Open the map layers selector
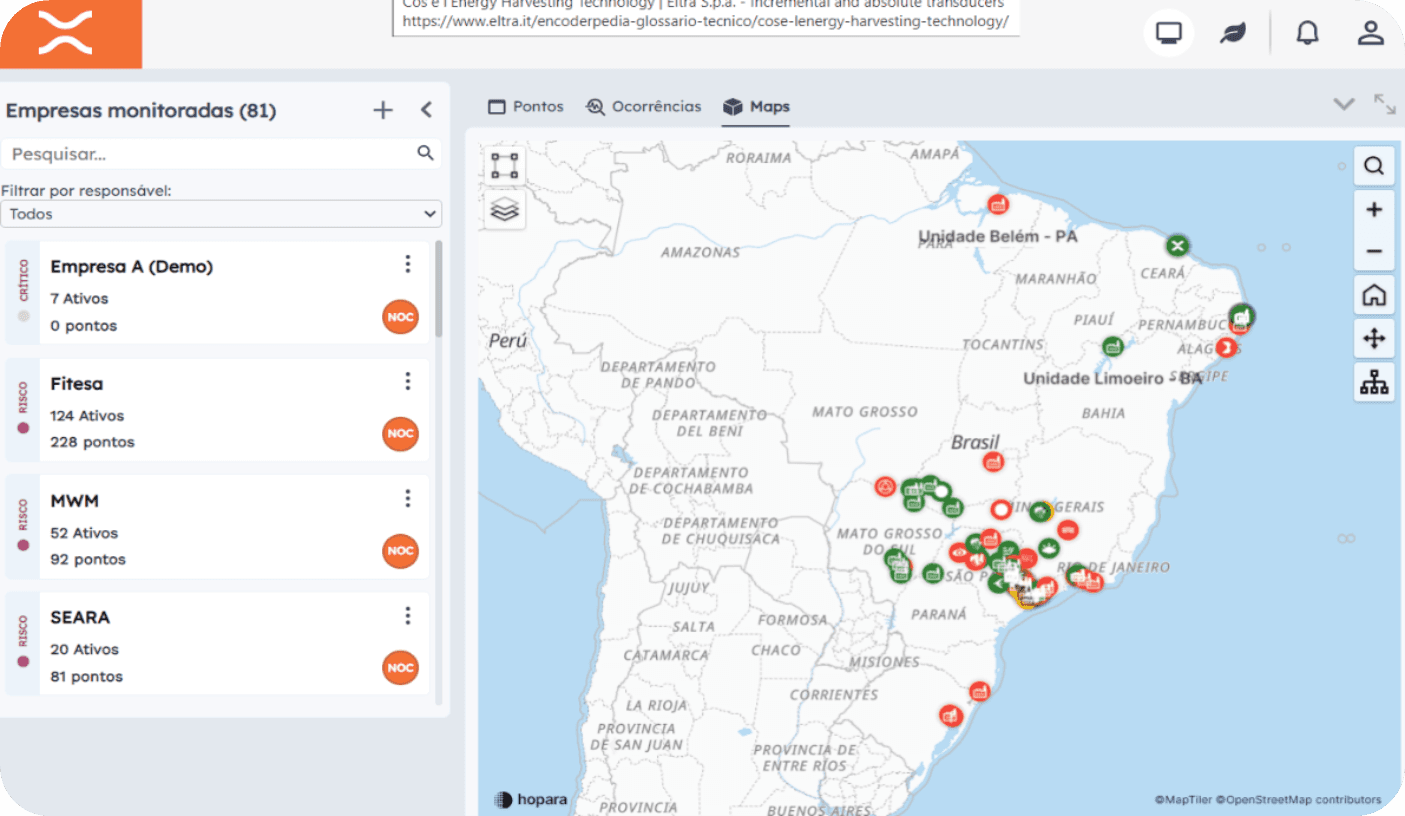 (505, 210)
